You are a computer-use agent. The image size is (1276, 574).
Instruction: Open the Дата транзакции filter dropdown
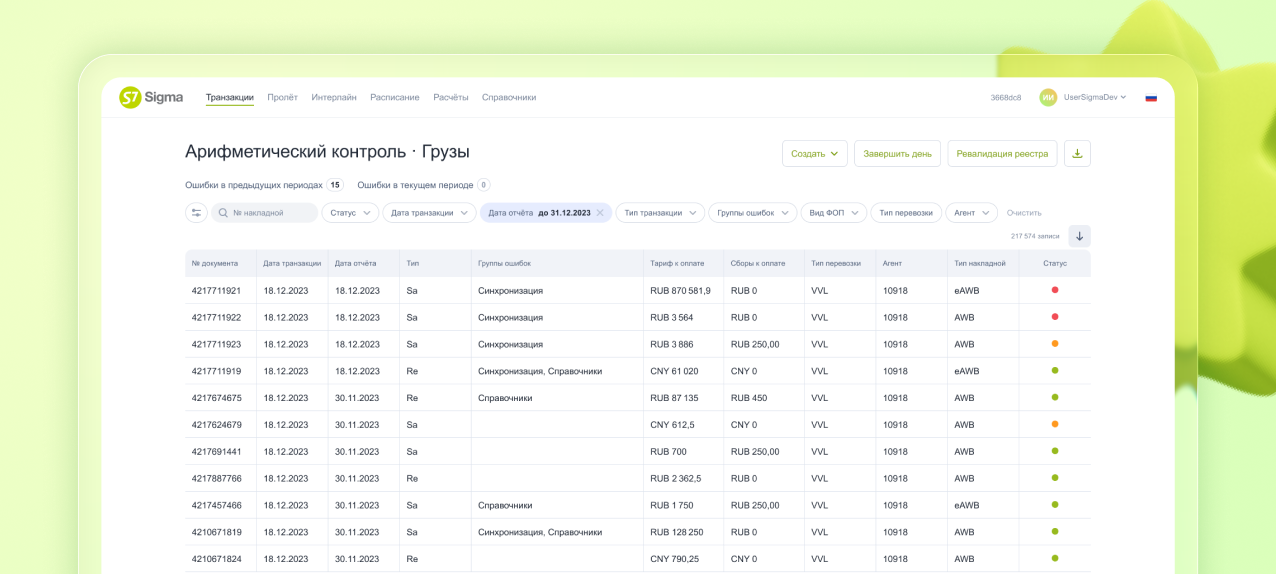(x=429, y=213)
